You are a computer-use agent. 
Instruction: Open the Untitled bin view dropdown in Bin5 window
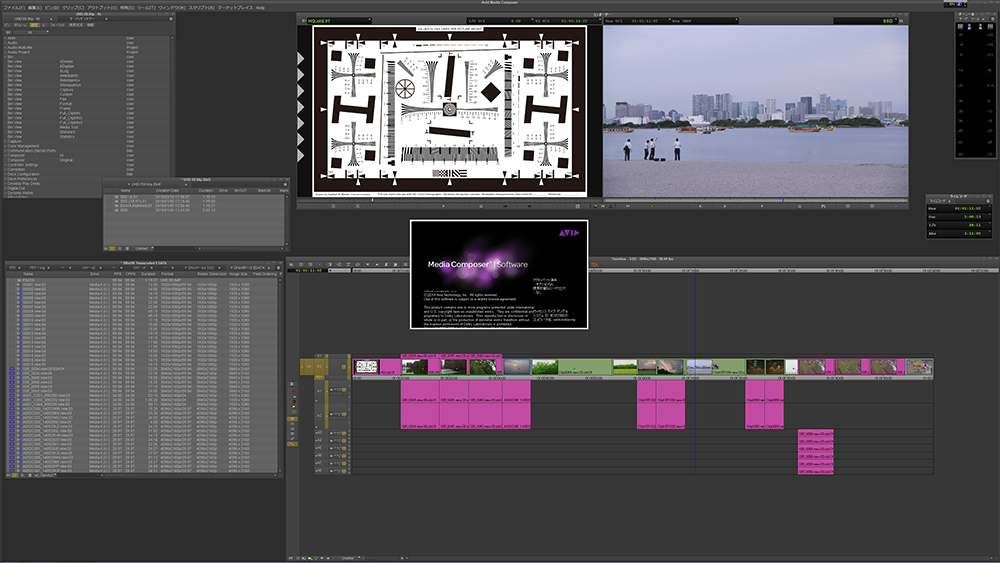click(144, 248)
